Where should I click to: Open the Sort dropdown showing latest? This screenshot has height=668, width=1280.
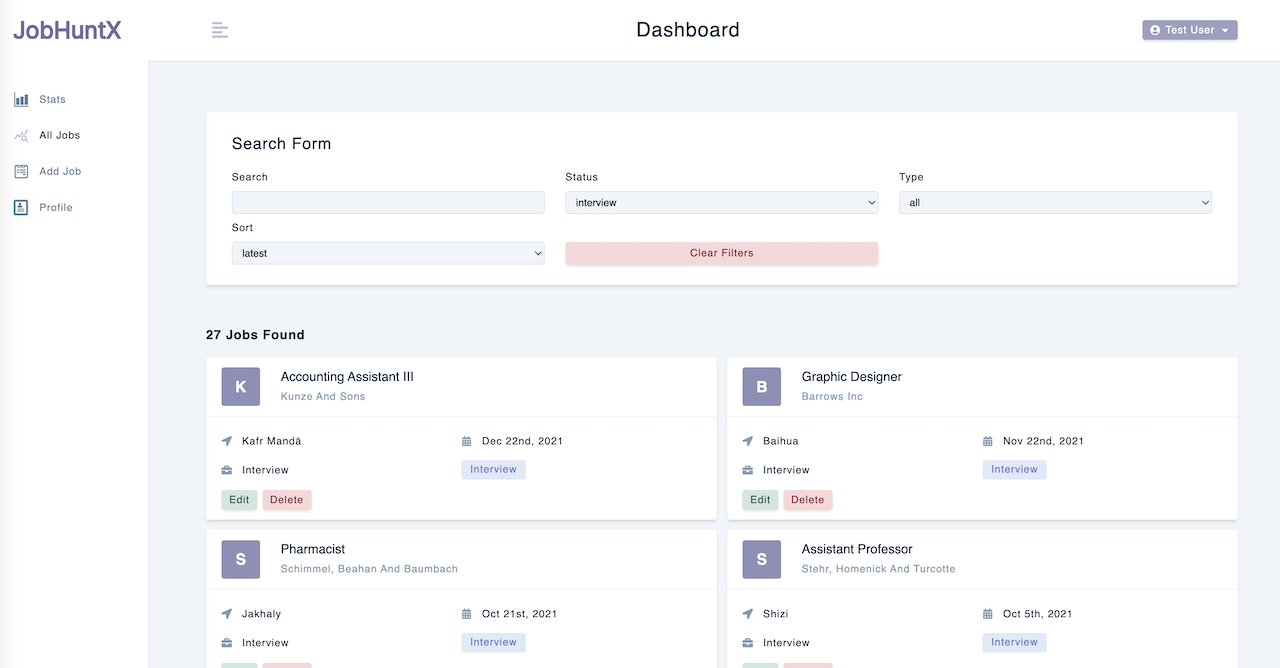click(388, 253)
